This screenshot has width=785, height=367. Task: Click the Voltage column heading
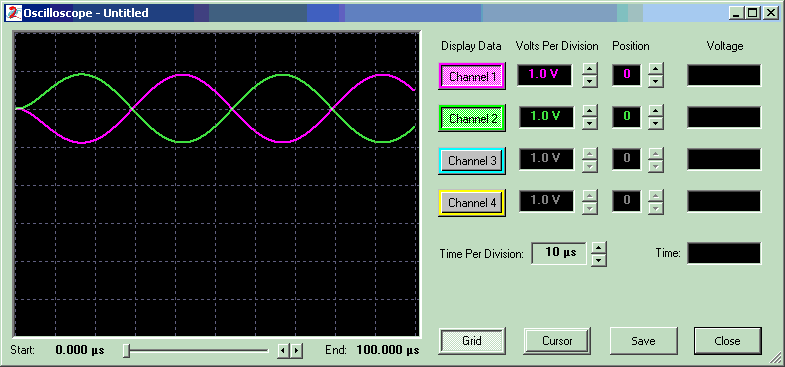point(725,46)
